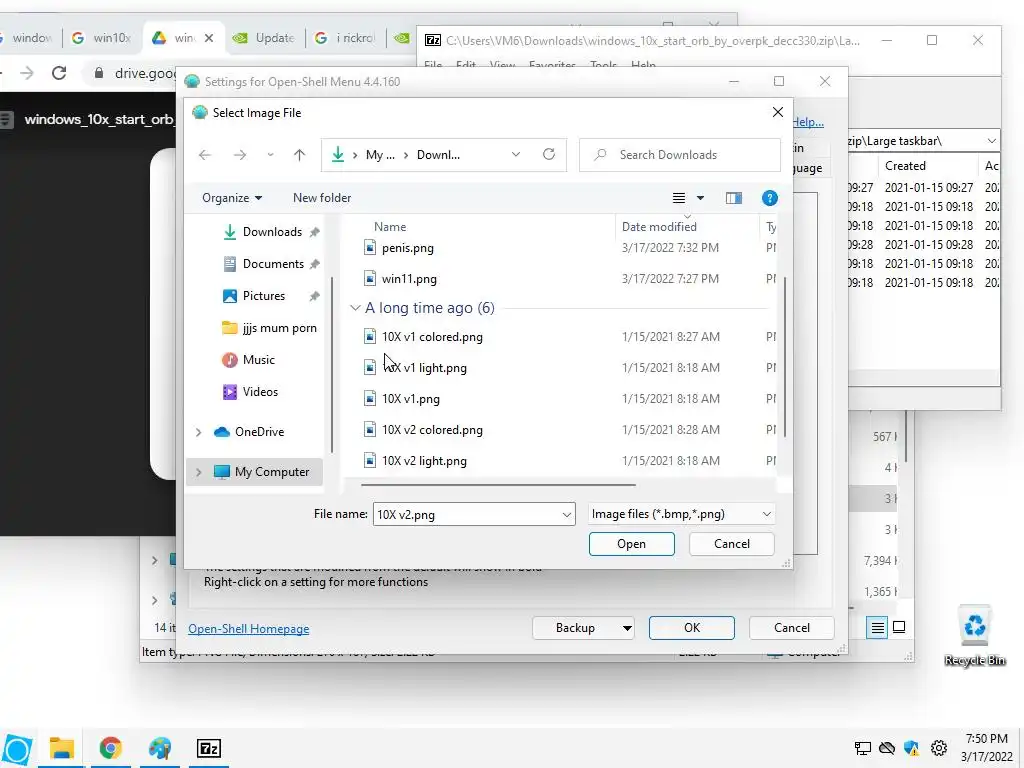Navigate up one folder level
The image size is (1024, 768).
[x=299, y=155]
